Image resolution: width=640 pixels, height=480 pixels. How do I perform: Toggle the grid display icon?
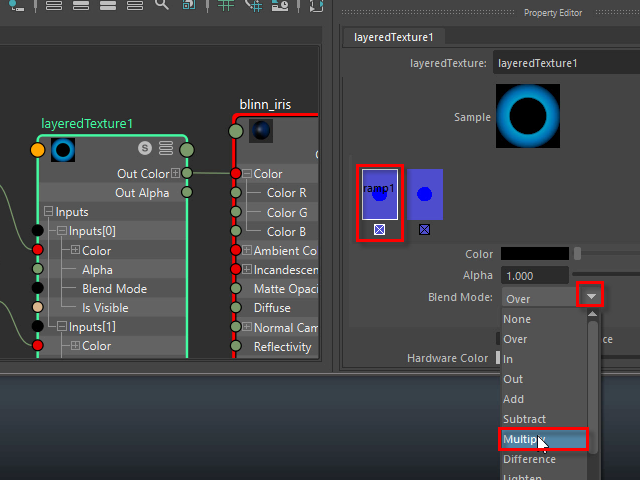pos(227,6)
